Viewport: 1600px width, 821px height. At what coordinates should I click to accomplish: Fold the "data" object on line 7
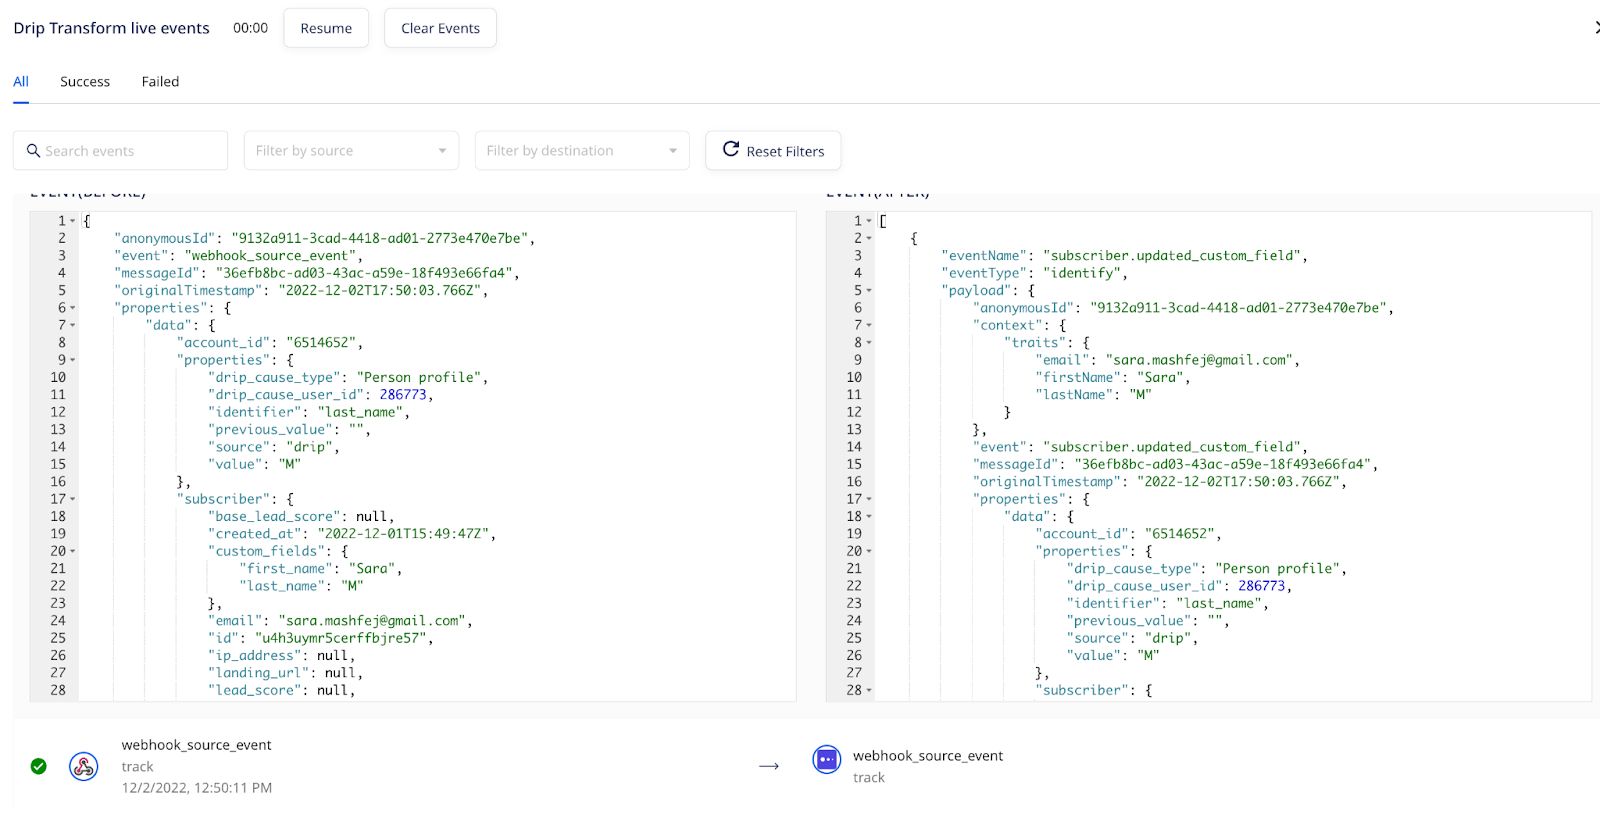pyautogui.click(x=73, y=325)
